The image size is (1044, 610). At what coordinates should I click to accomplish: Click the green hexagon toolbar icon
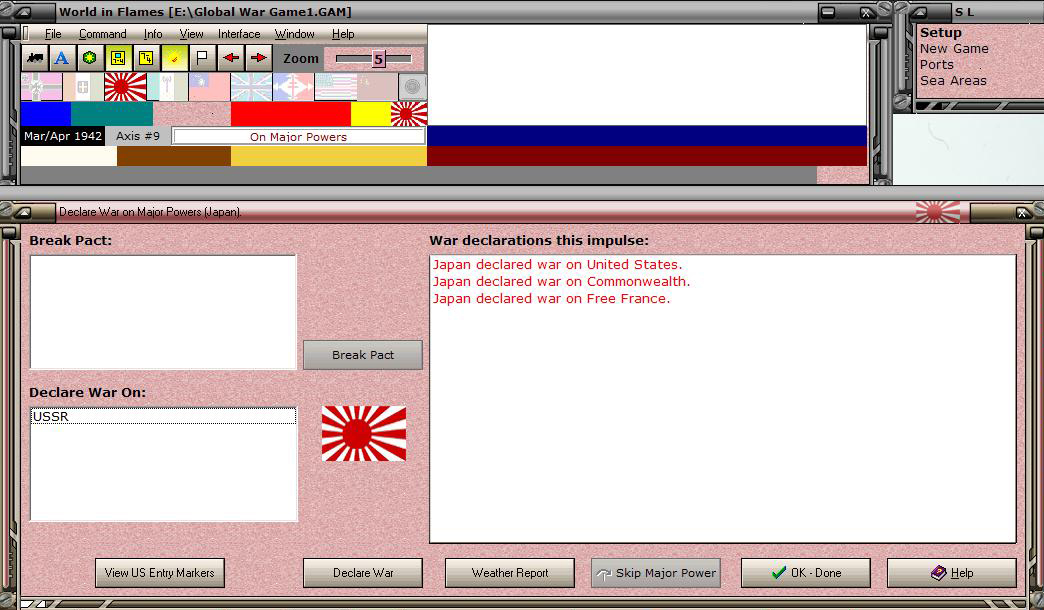coord(90,59)
